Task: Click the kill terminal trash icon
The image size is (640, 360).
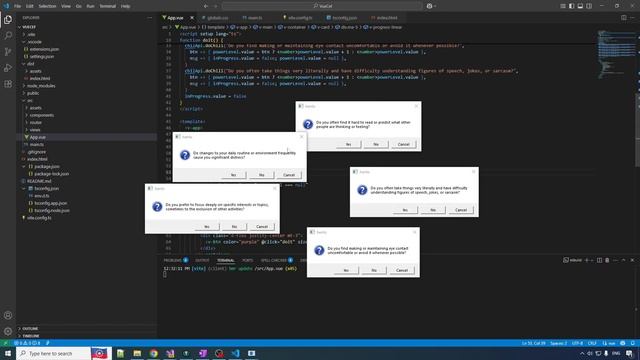Action: coord(607,260)
